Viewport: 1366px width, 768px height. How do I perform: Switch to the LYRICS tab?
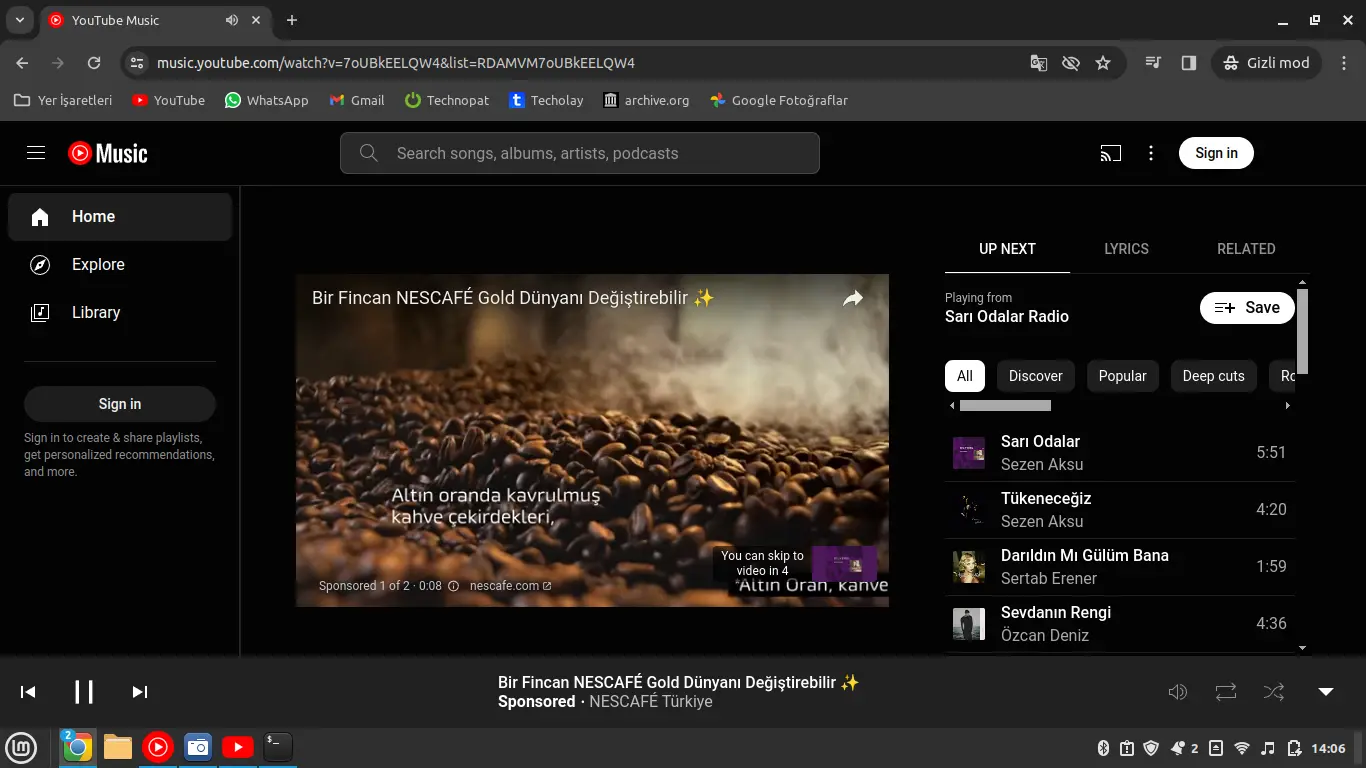(x=1126, y=249)
